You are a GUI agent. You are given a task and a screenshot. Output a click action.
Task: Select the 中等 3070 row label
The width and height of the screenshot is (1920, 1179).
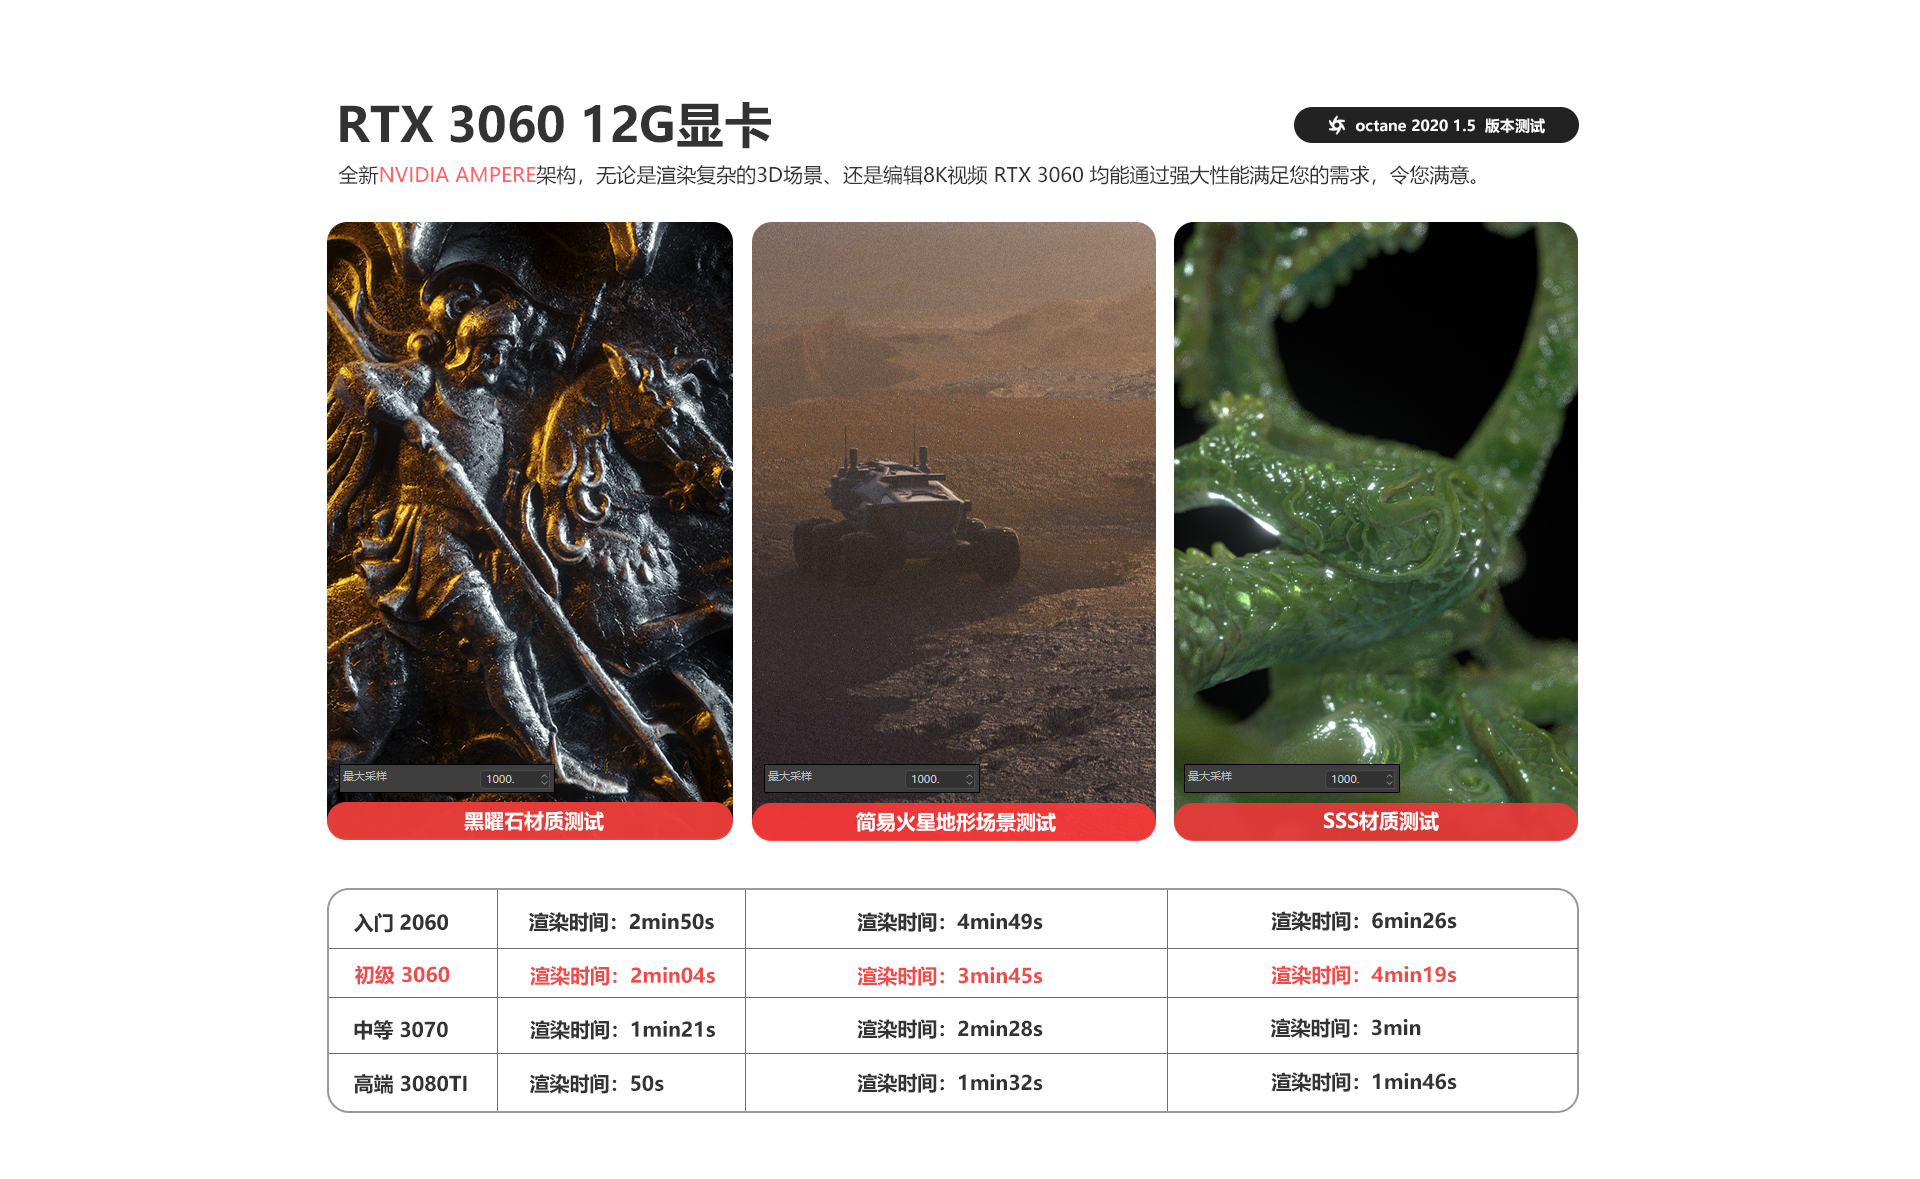coord(401,1029)
